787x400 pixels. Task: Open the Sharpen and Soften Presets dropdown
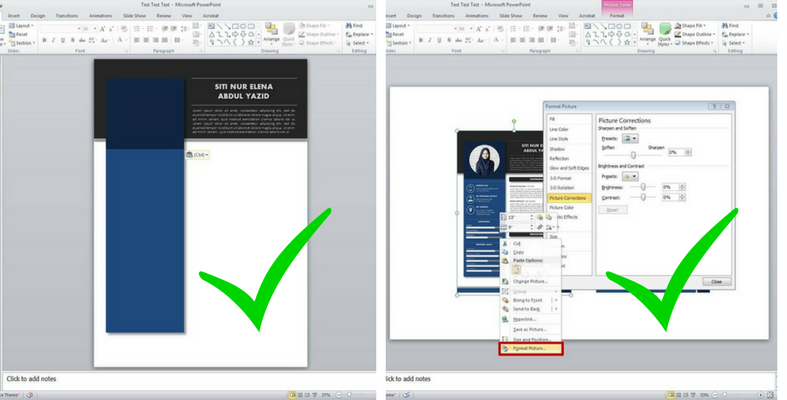(x=630, y=138)
